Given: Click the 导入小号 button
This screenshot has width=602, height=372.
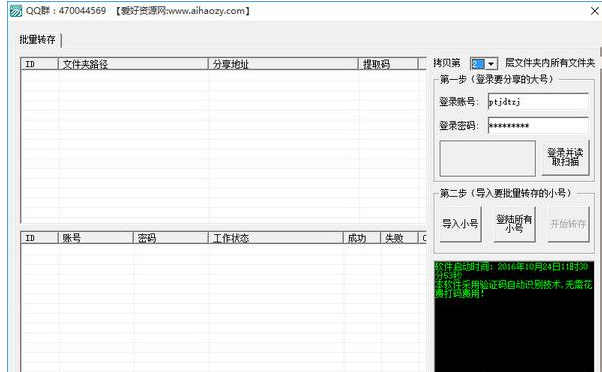Looking at the screenshot, I should (x=460, y=224).
